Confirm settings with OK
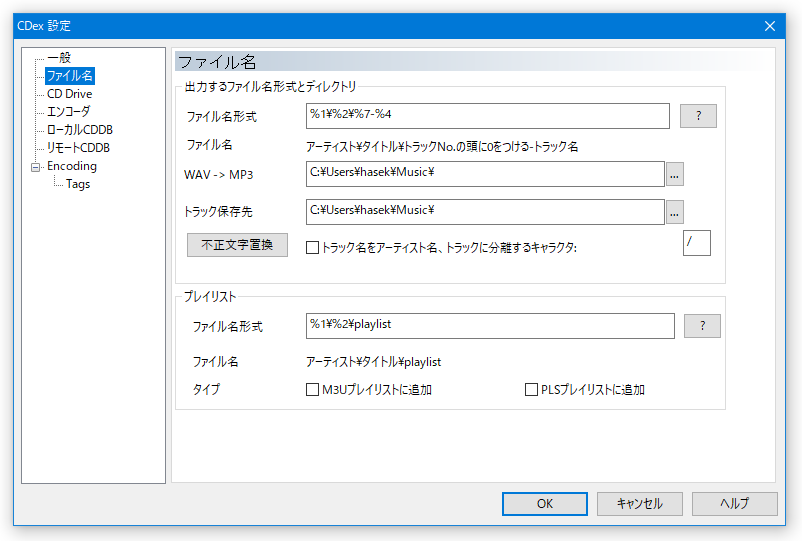Image resolution: width=802 pixels, height=541 pixels. pyautogui.click(x=545, y=504)
